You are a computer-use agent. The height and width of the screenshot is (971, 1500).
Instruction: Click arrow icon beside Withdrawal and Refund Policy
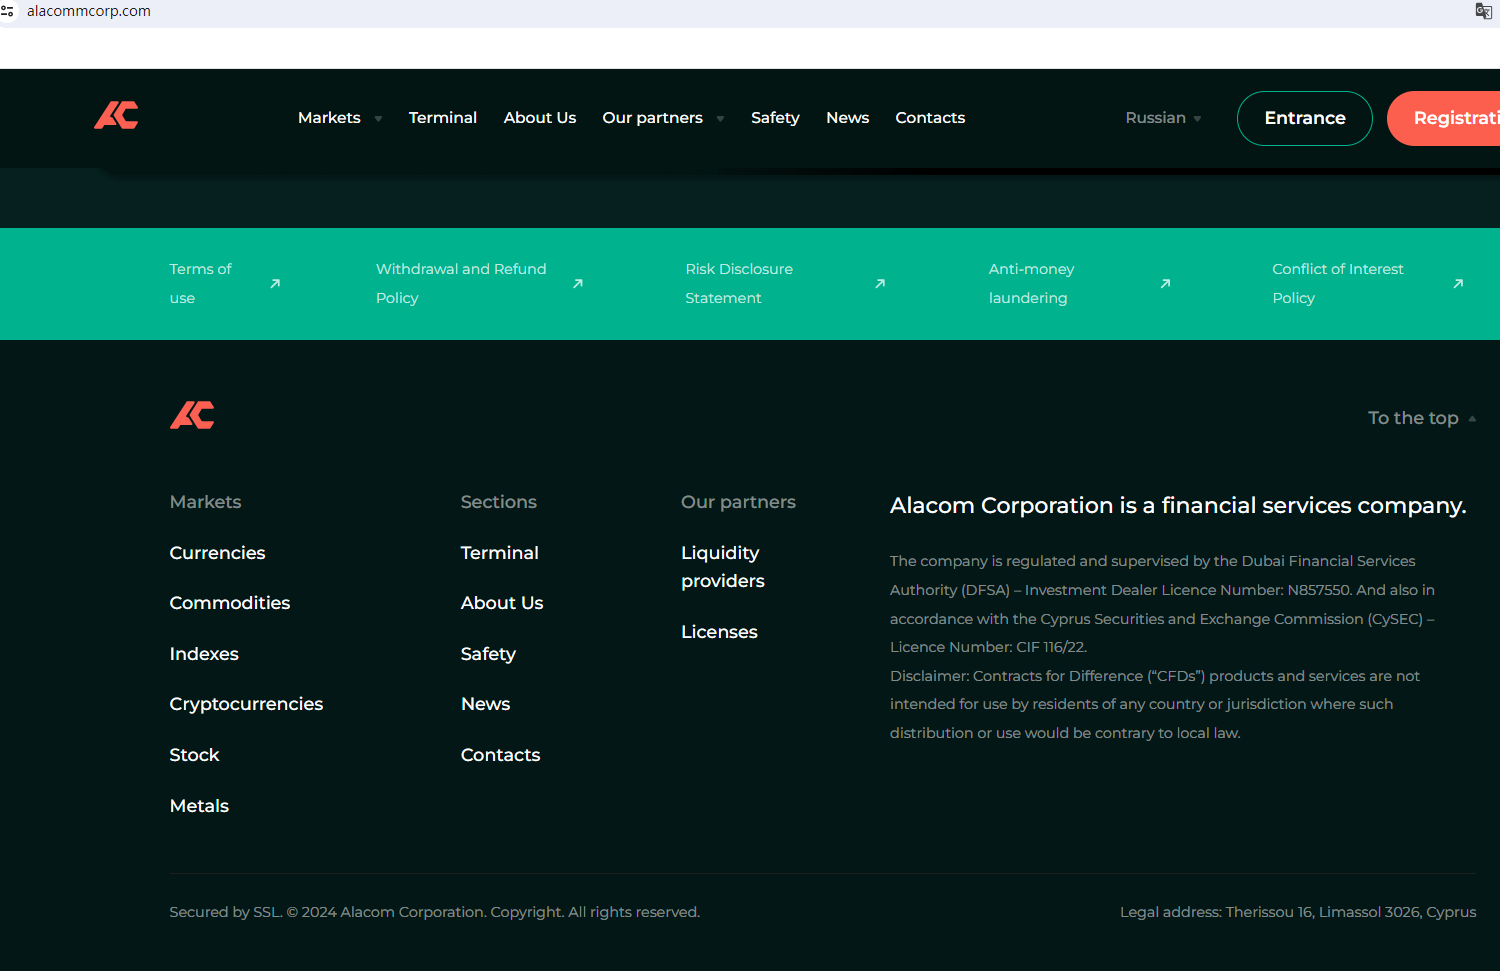pyautogui.click(x=578, y=284)
